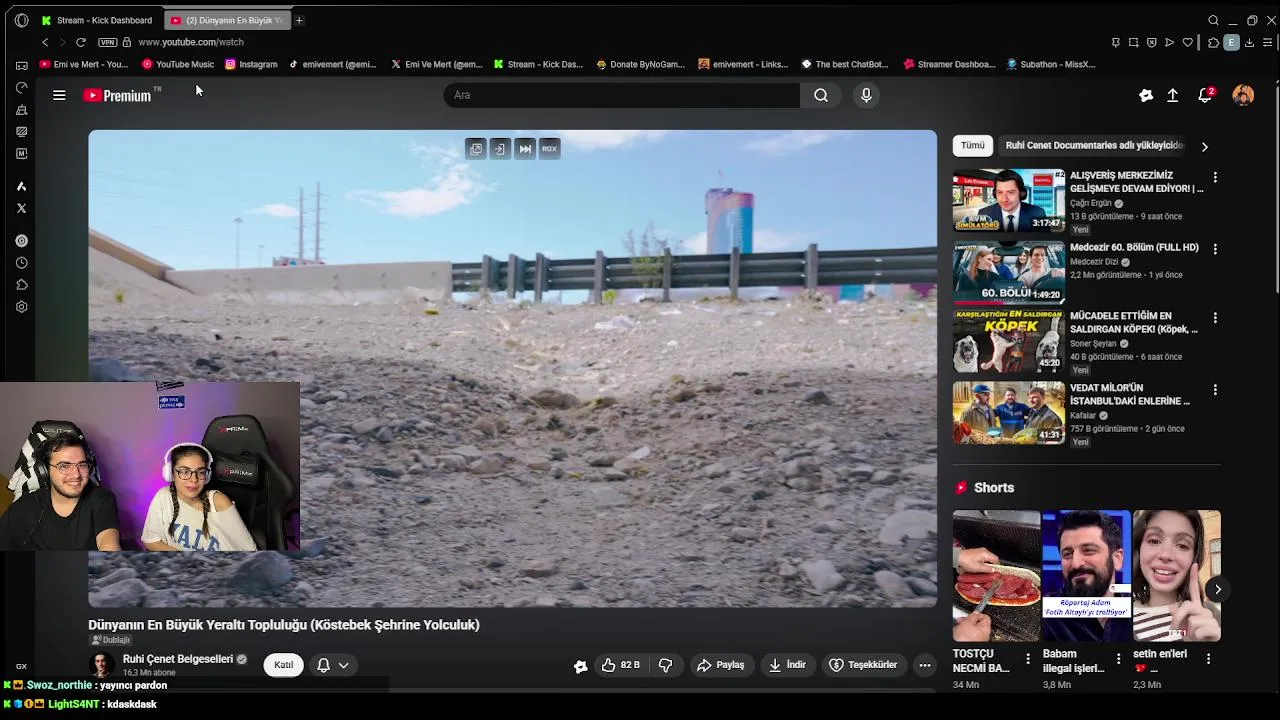Open the YouTube upload arrow icon

(1173, 95)
